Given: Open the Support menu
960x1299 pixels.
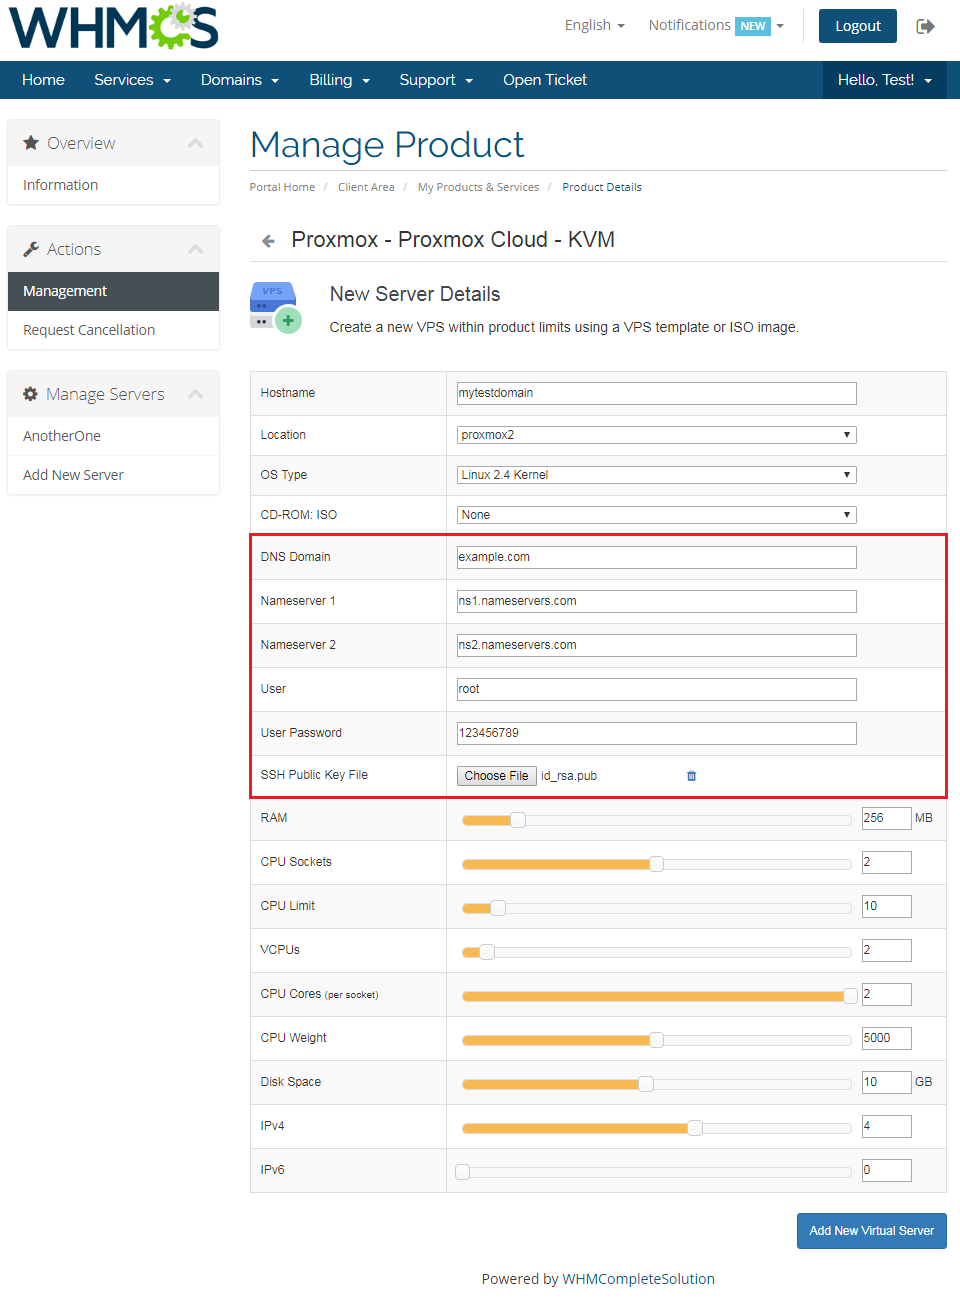Looking at the screenshot, I should (x=436, y=80).
